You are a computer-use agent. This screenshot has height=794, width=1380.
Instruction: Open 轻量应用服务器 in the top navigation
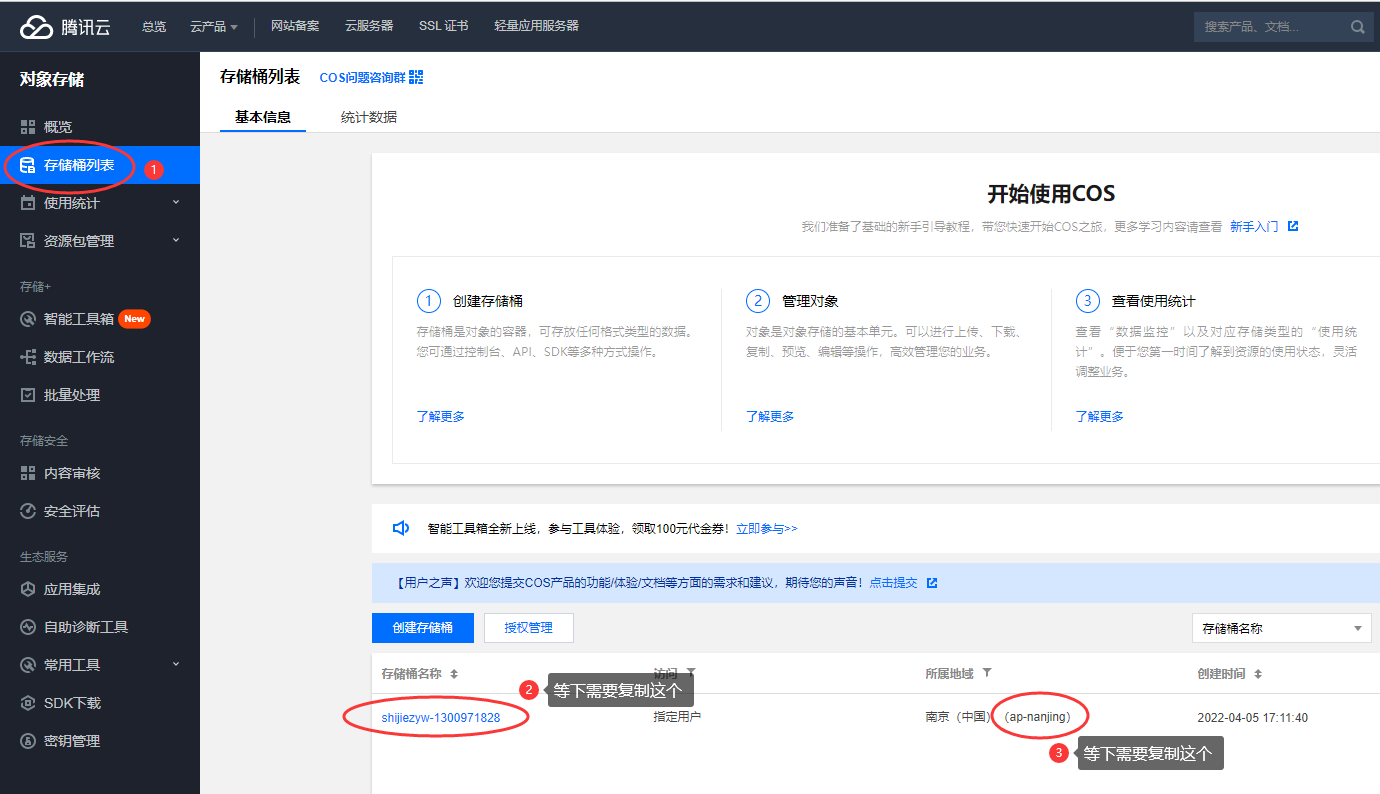(536, 26)
